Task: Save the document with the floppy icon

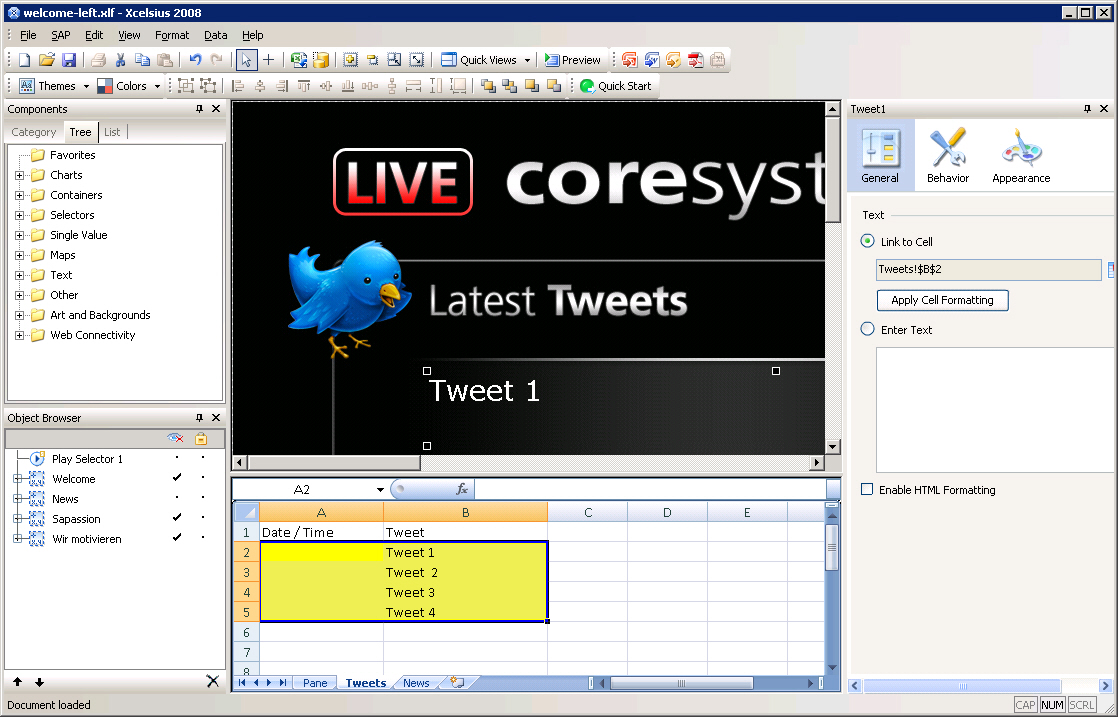Action: point(68,60)
